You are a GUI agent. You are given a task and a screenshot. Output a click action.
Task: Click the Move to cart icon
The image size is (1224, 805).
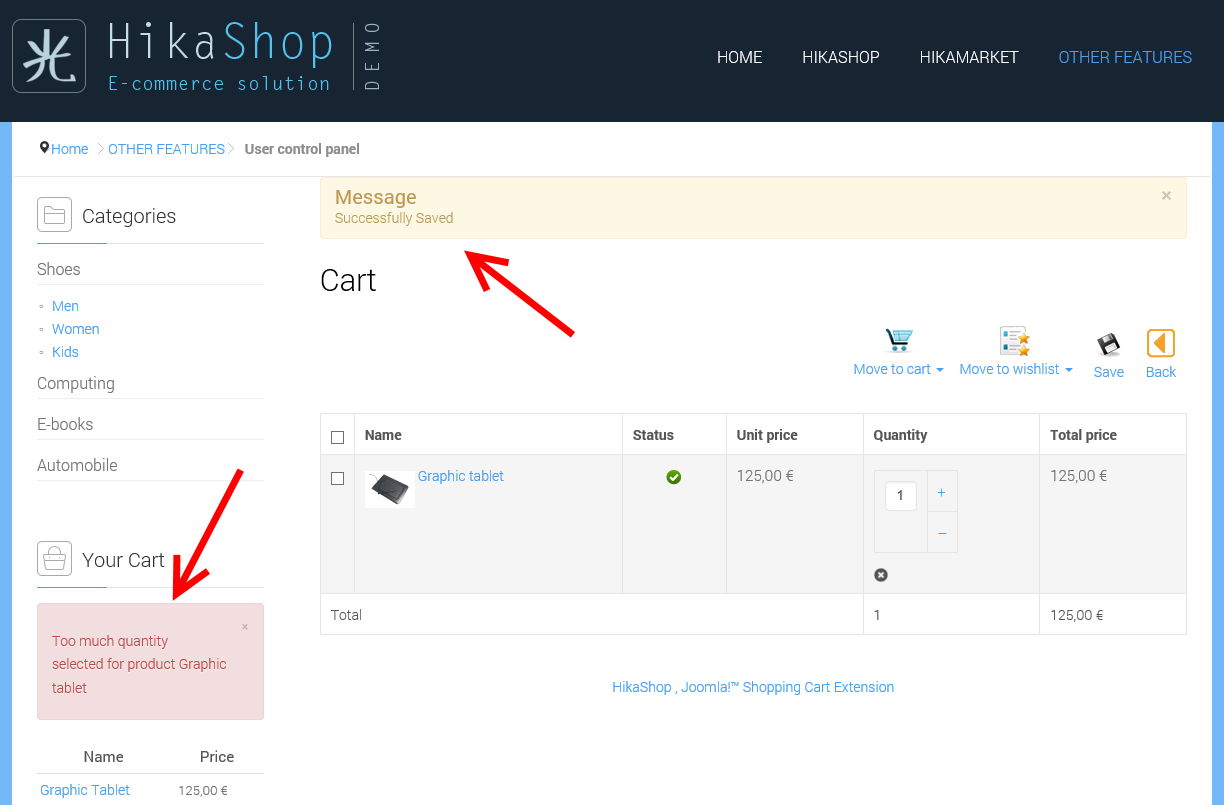coord(899,341)
